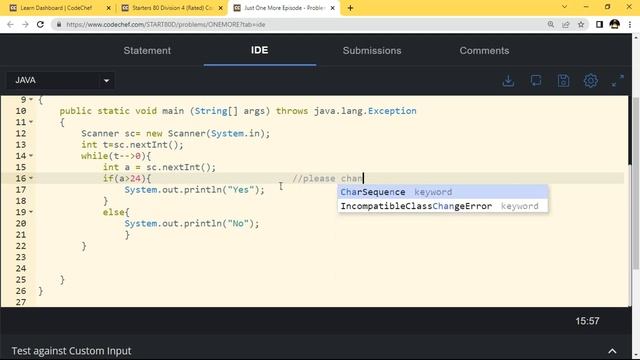This screenshot has width=640, height=360.
Task: Reset the code with the refresh icon
Action: pyautogui.click(x=536, y=80)
